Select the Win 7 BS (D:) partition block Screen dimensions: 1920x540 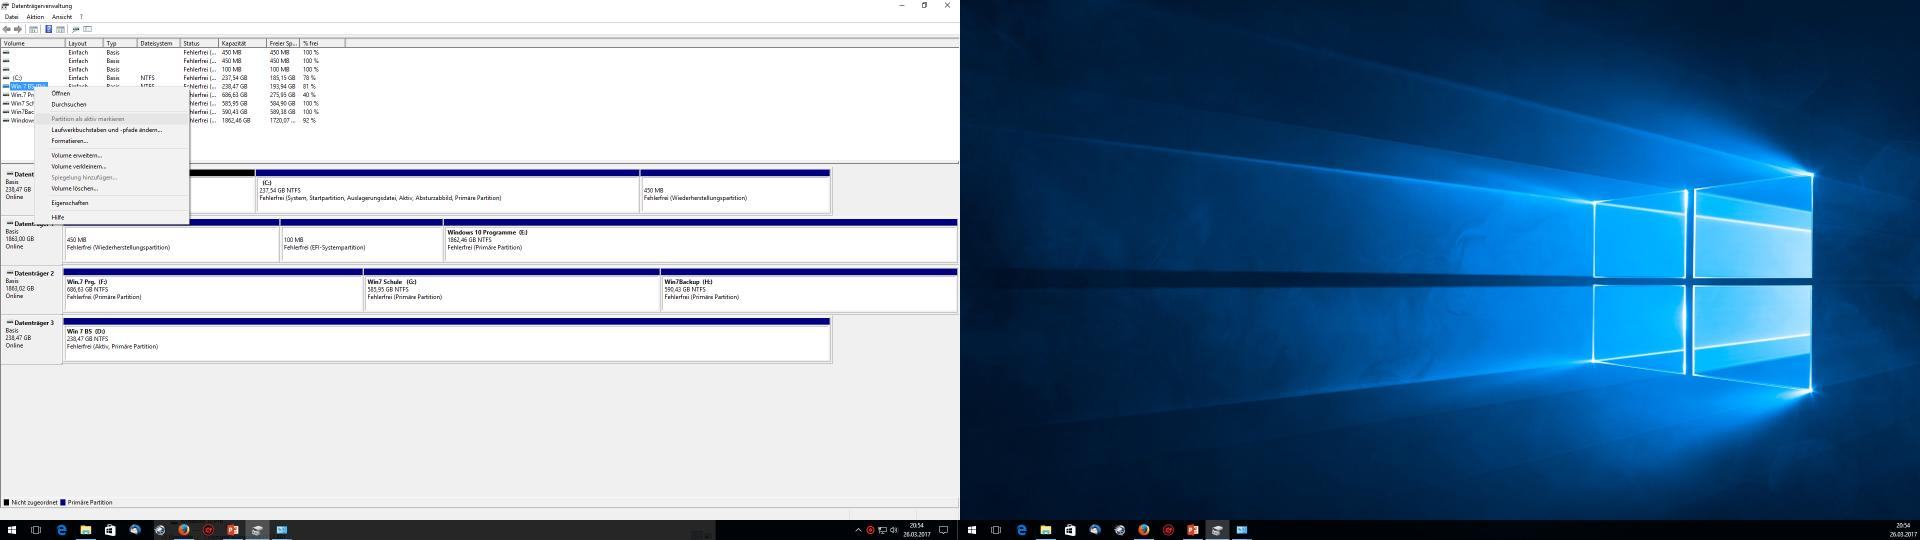pos(447,340)
